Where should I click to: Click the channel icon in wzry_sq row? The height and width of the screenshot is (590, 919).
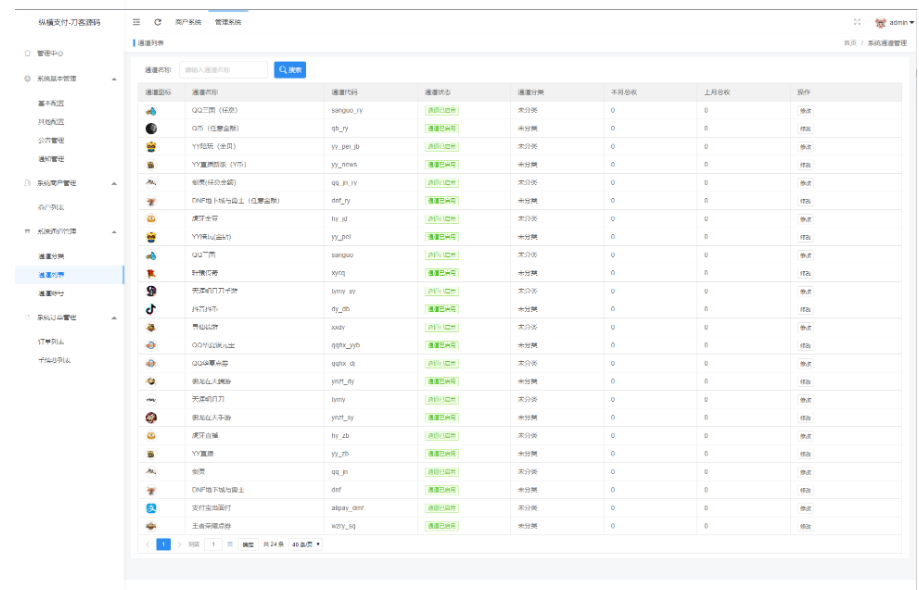click(151, 526)
